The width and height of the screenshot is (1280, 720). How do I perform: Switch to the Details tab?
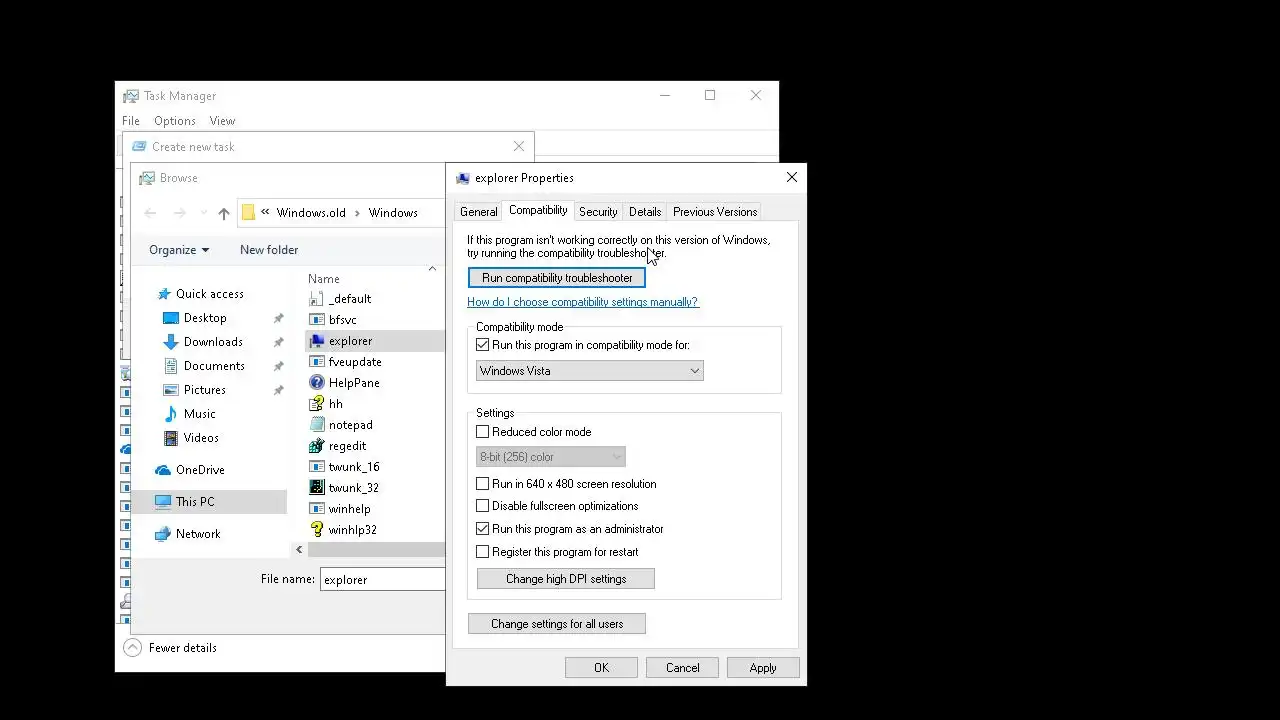645,212
